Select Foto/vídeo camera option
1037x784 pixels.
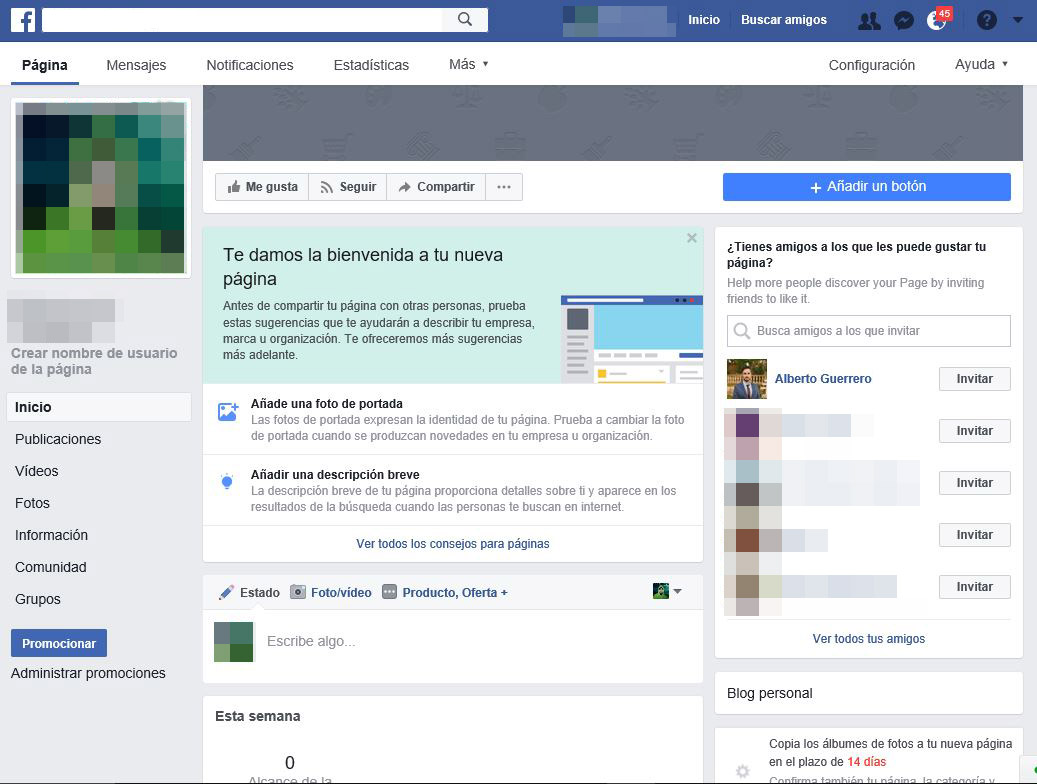click(331, 592)
